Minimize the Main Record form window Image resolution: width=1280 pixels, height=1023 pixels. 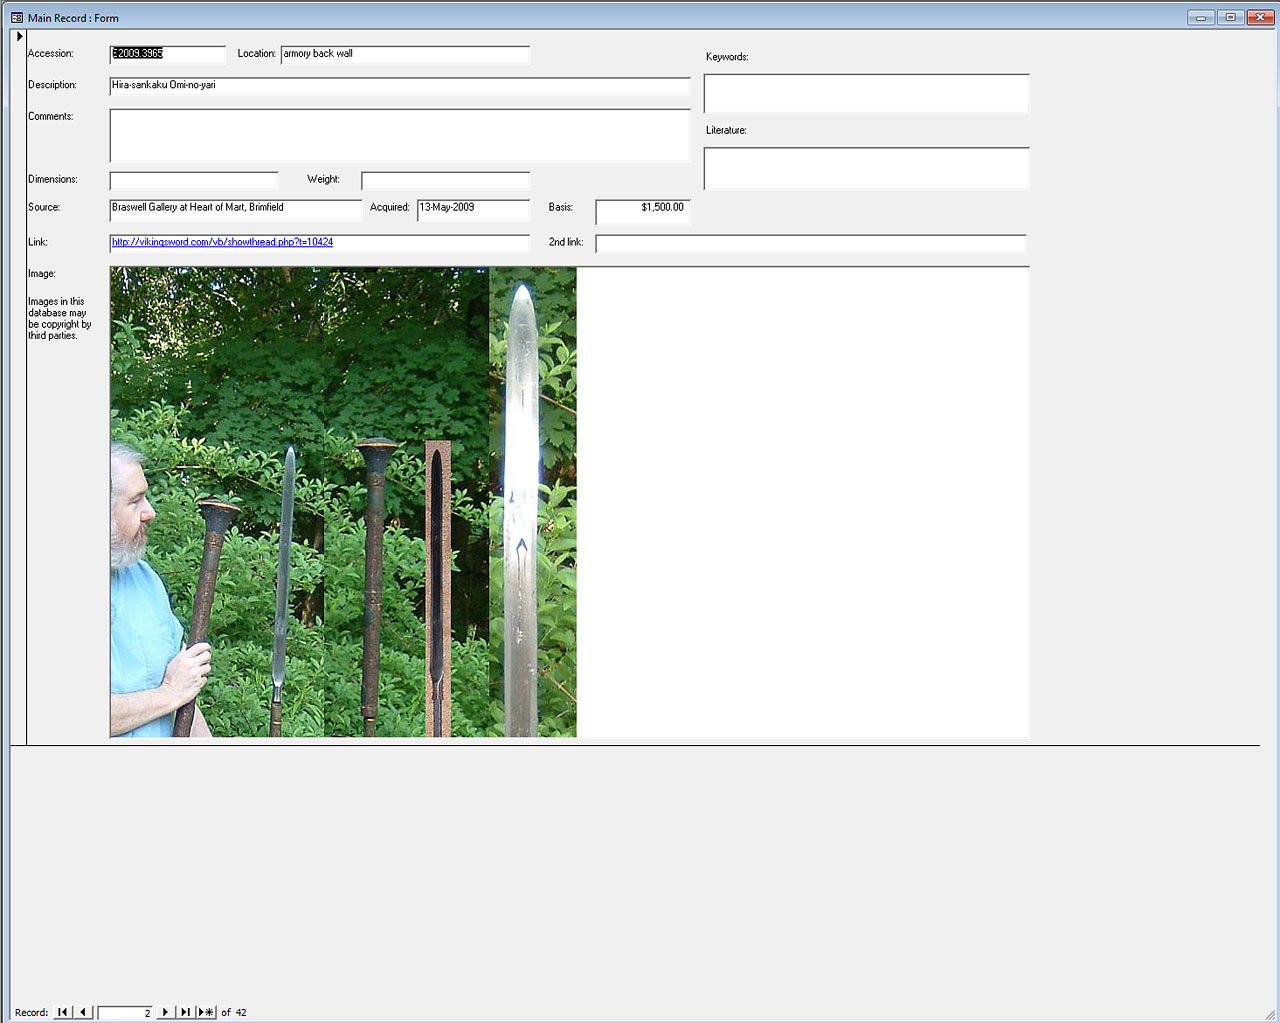coord(1202,17)
